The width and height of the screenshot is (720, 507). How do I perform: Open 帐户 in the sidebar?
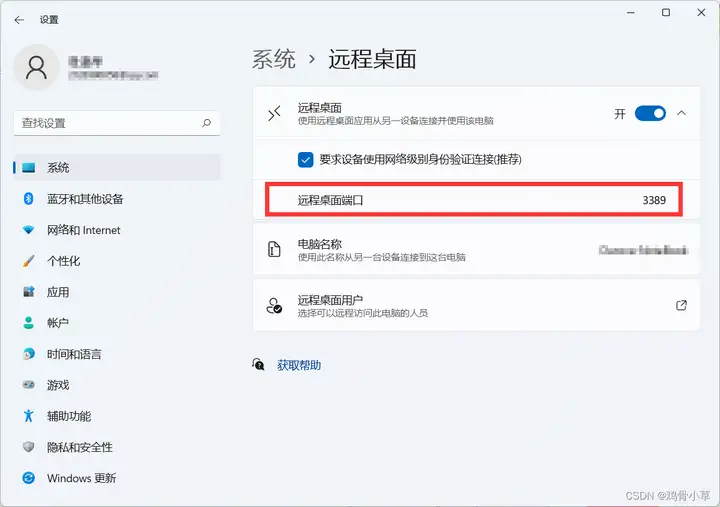click(x=117, y=323)
